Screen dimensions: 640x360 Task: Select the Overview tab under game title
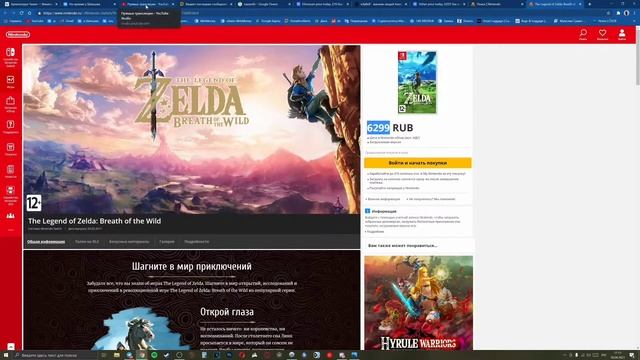tap(46, 242)
